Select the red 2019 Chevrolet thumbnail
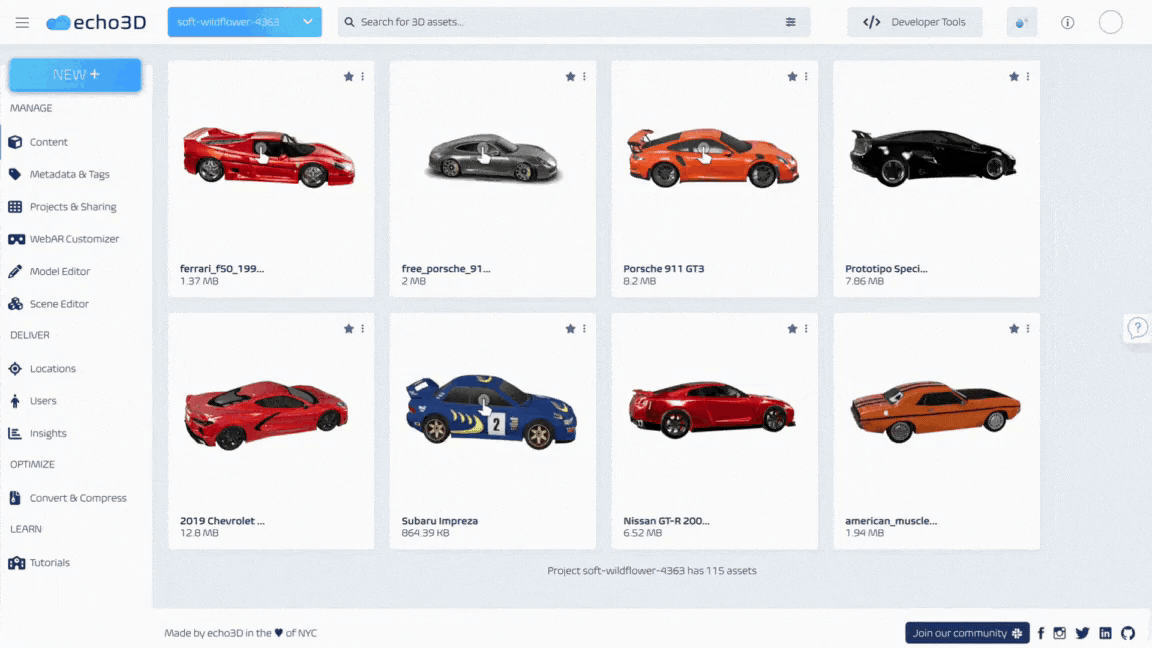The height and width of the screenshot is (648, 1152). [266, 414]
